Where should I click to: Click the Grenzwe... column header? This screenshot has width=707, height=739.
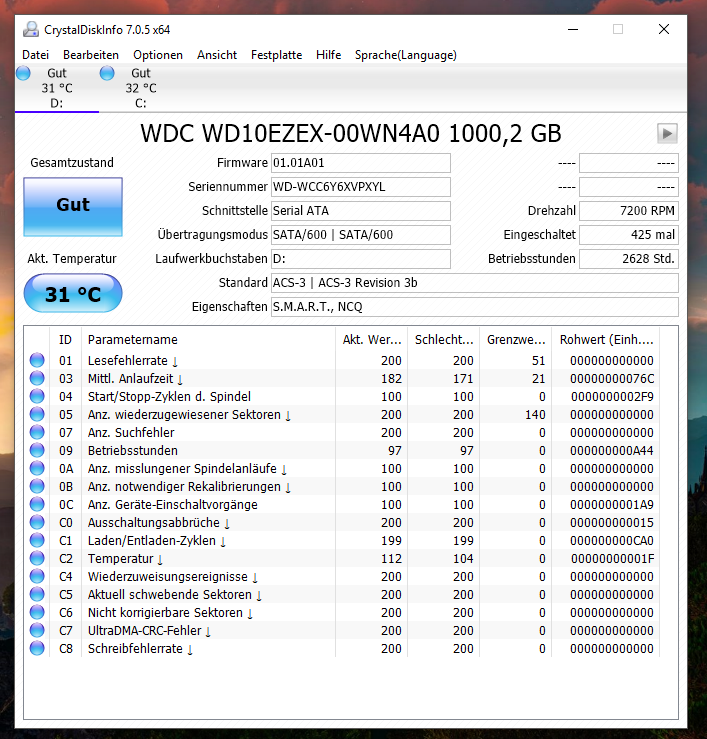[x=516, y=340]
